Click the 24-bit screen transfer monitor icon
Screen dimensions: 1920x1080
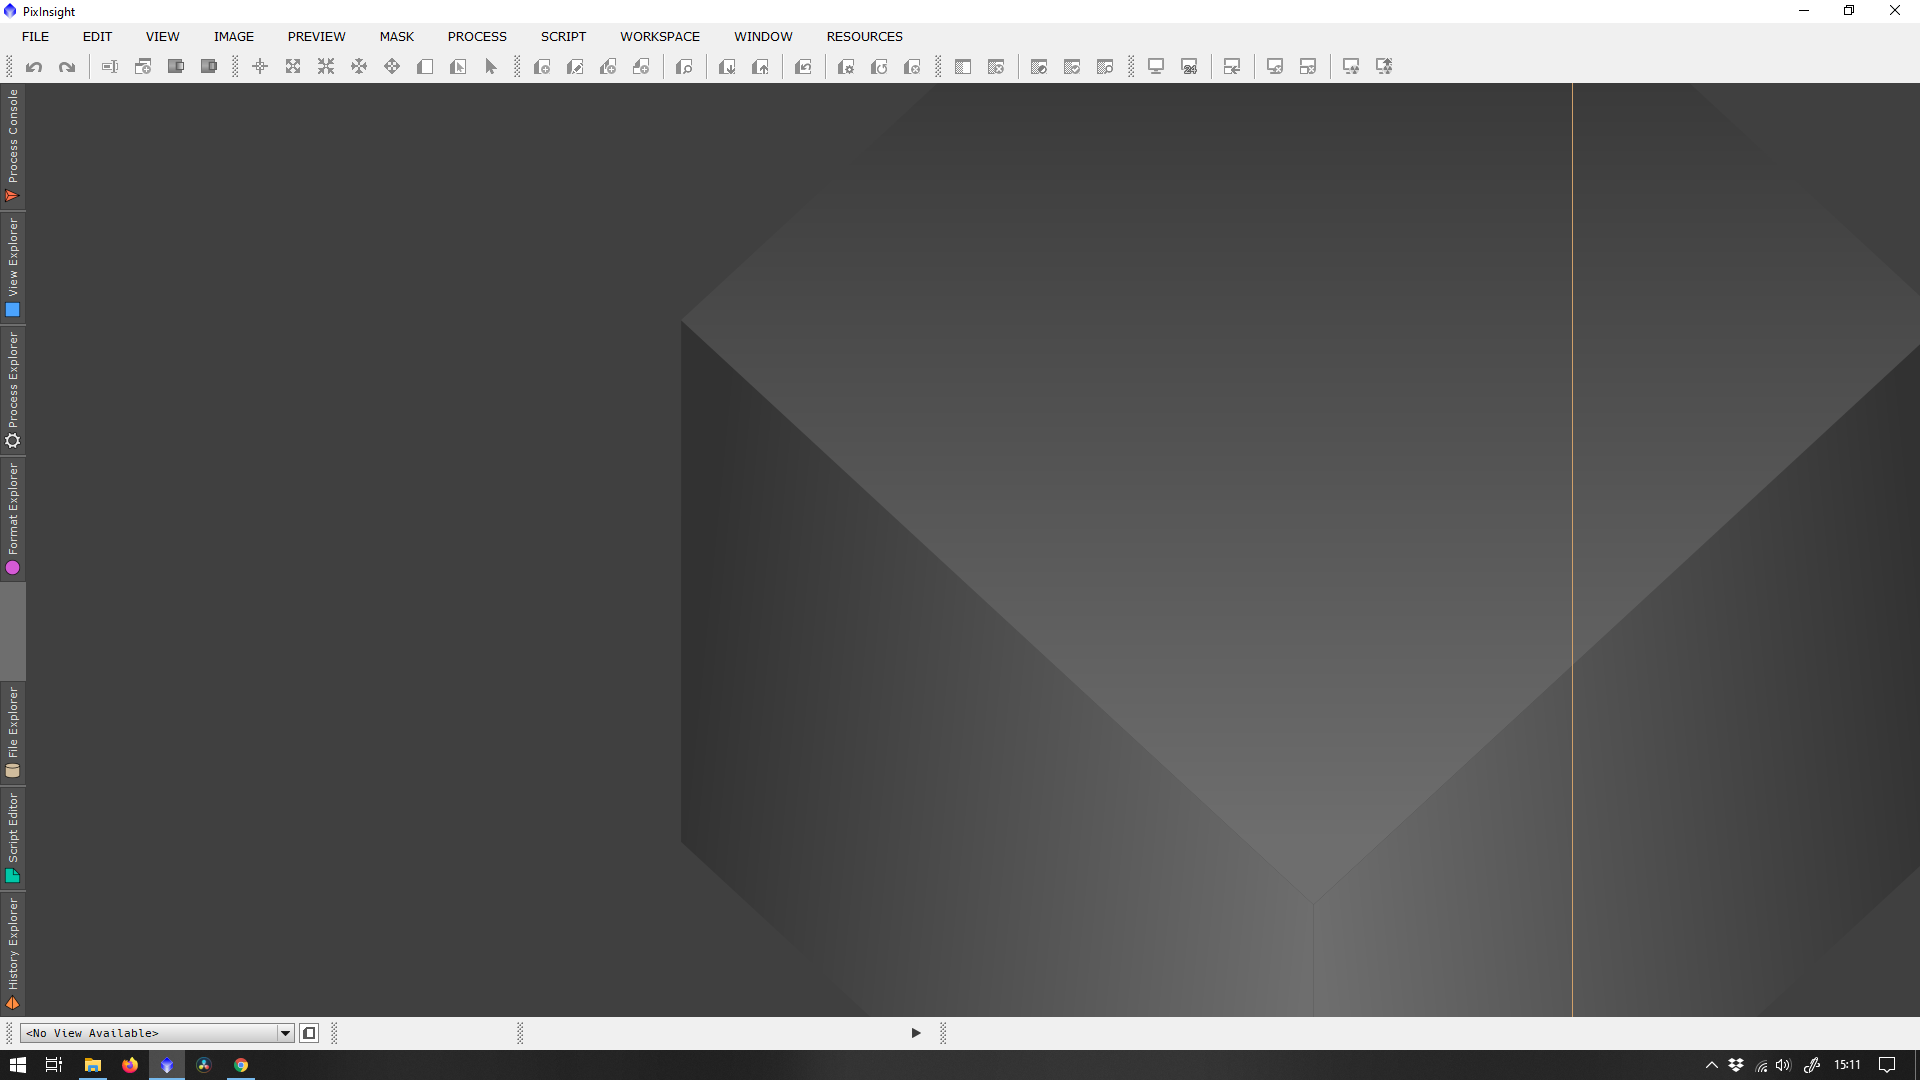pyautogui.click(x=1189, y=67)
